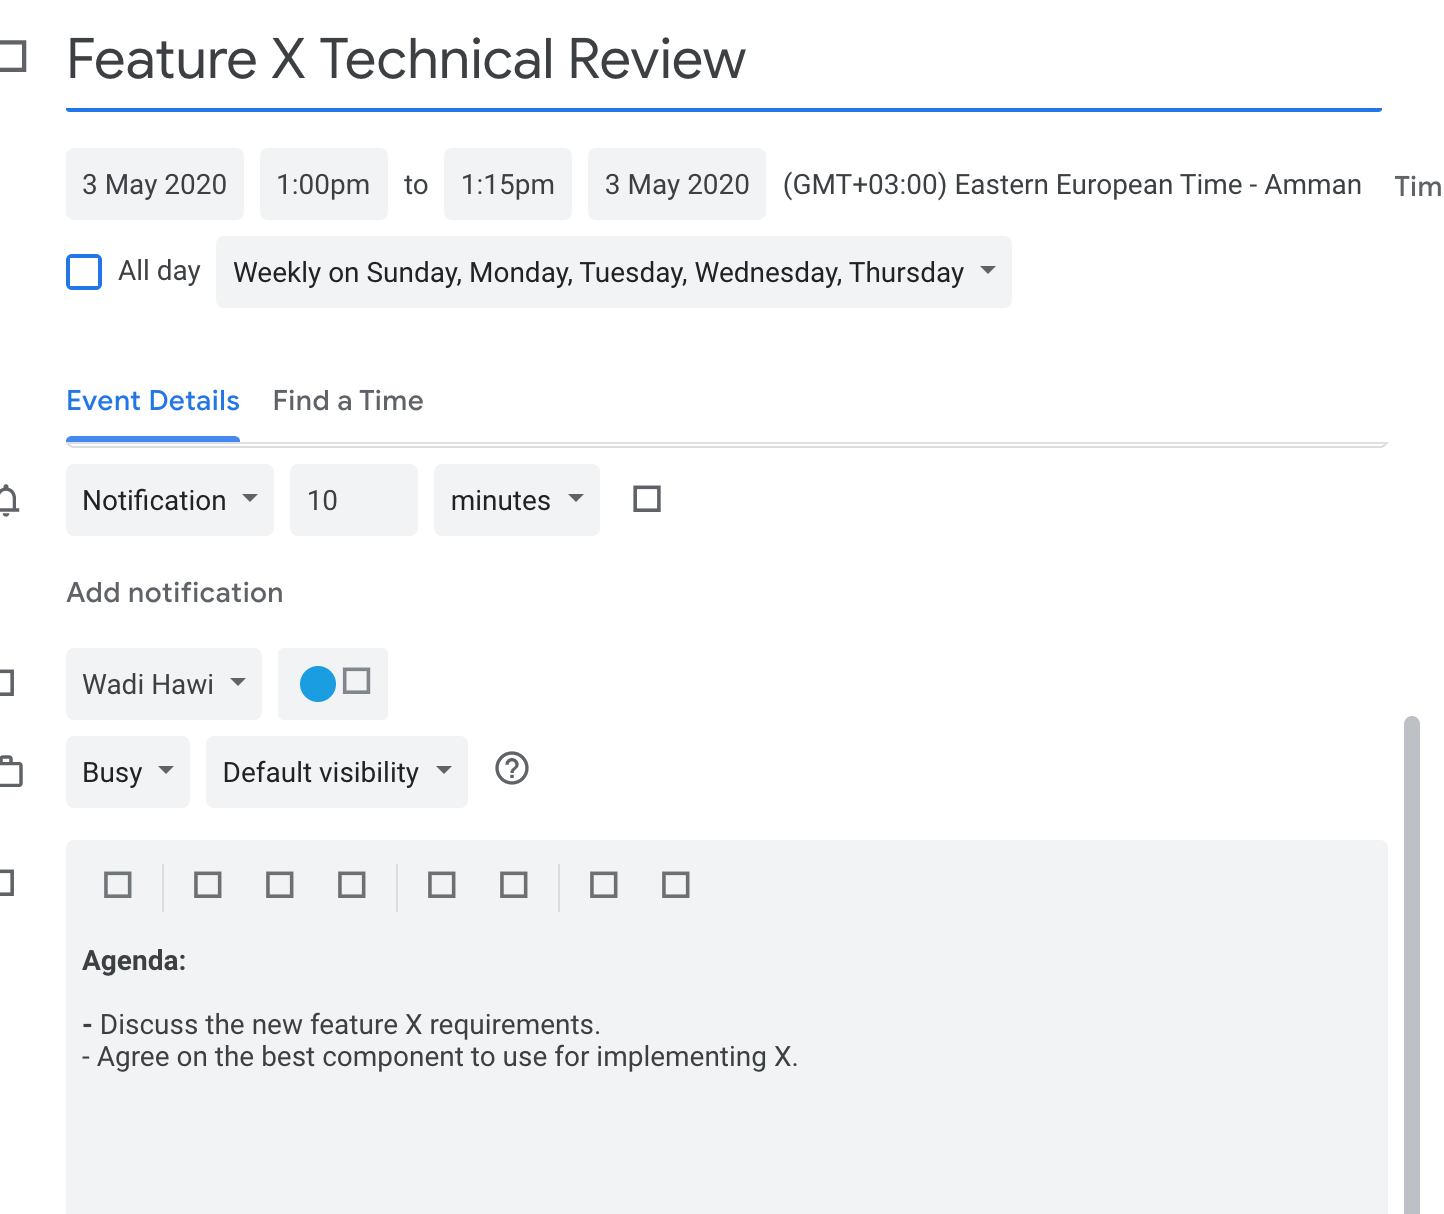Click the briefcase icon beside Busy
Screen dimensions: 1444x1214
(x=10, y=772)
